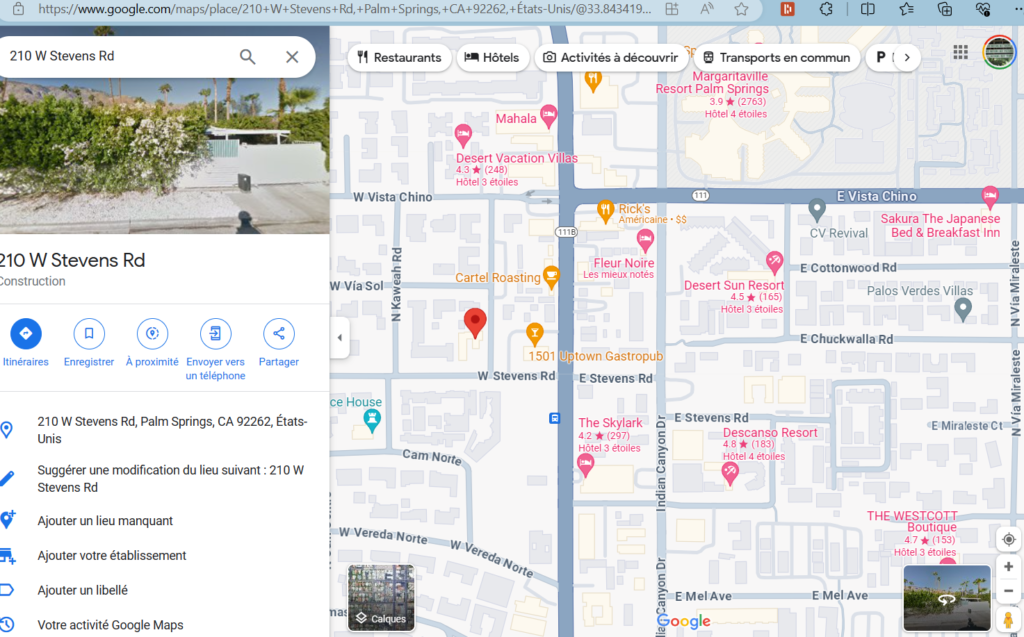
Task: Open read aloud icon in address bar
Action: [706, 9]
